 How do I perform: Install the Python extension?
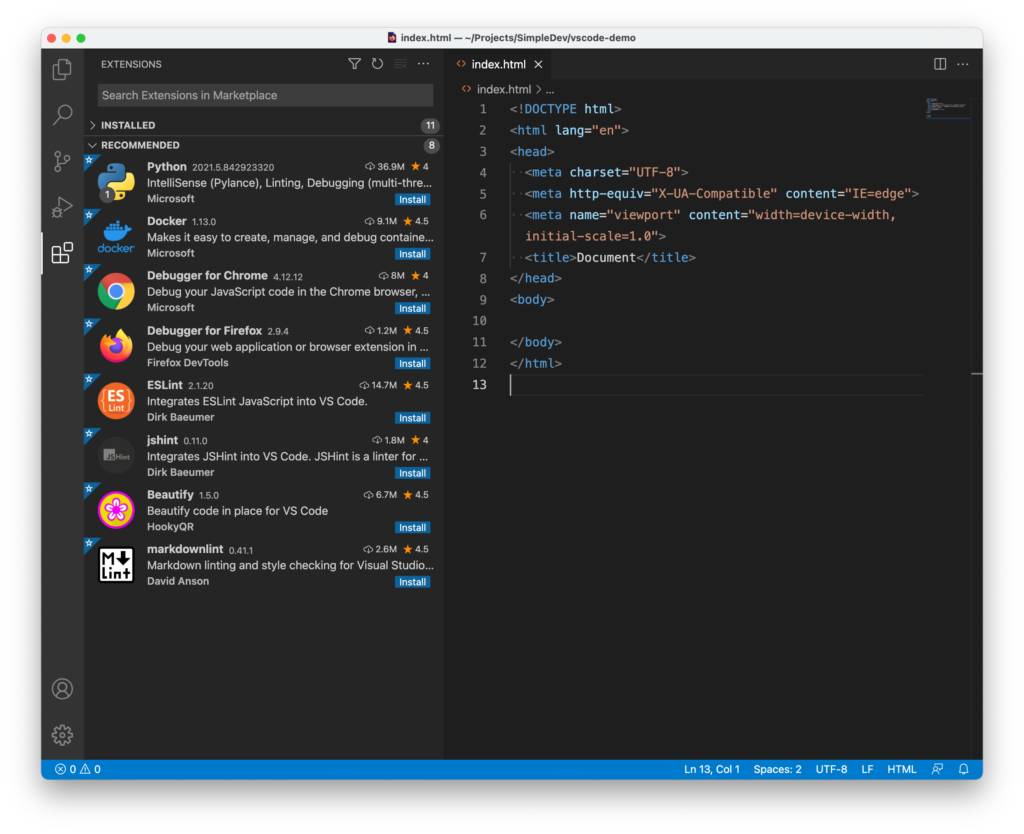tap(412, 199)
